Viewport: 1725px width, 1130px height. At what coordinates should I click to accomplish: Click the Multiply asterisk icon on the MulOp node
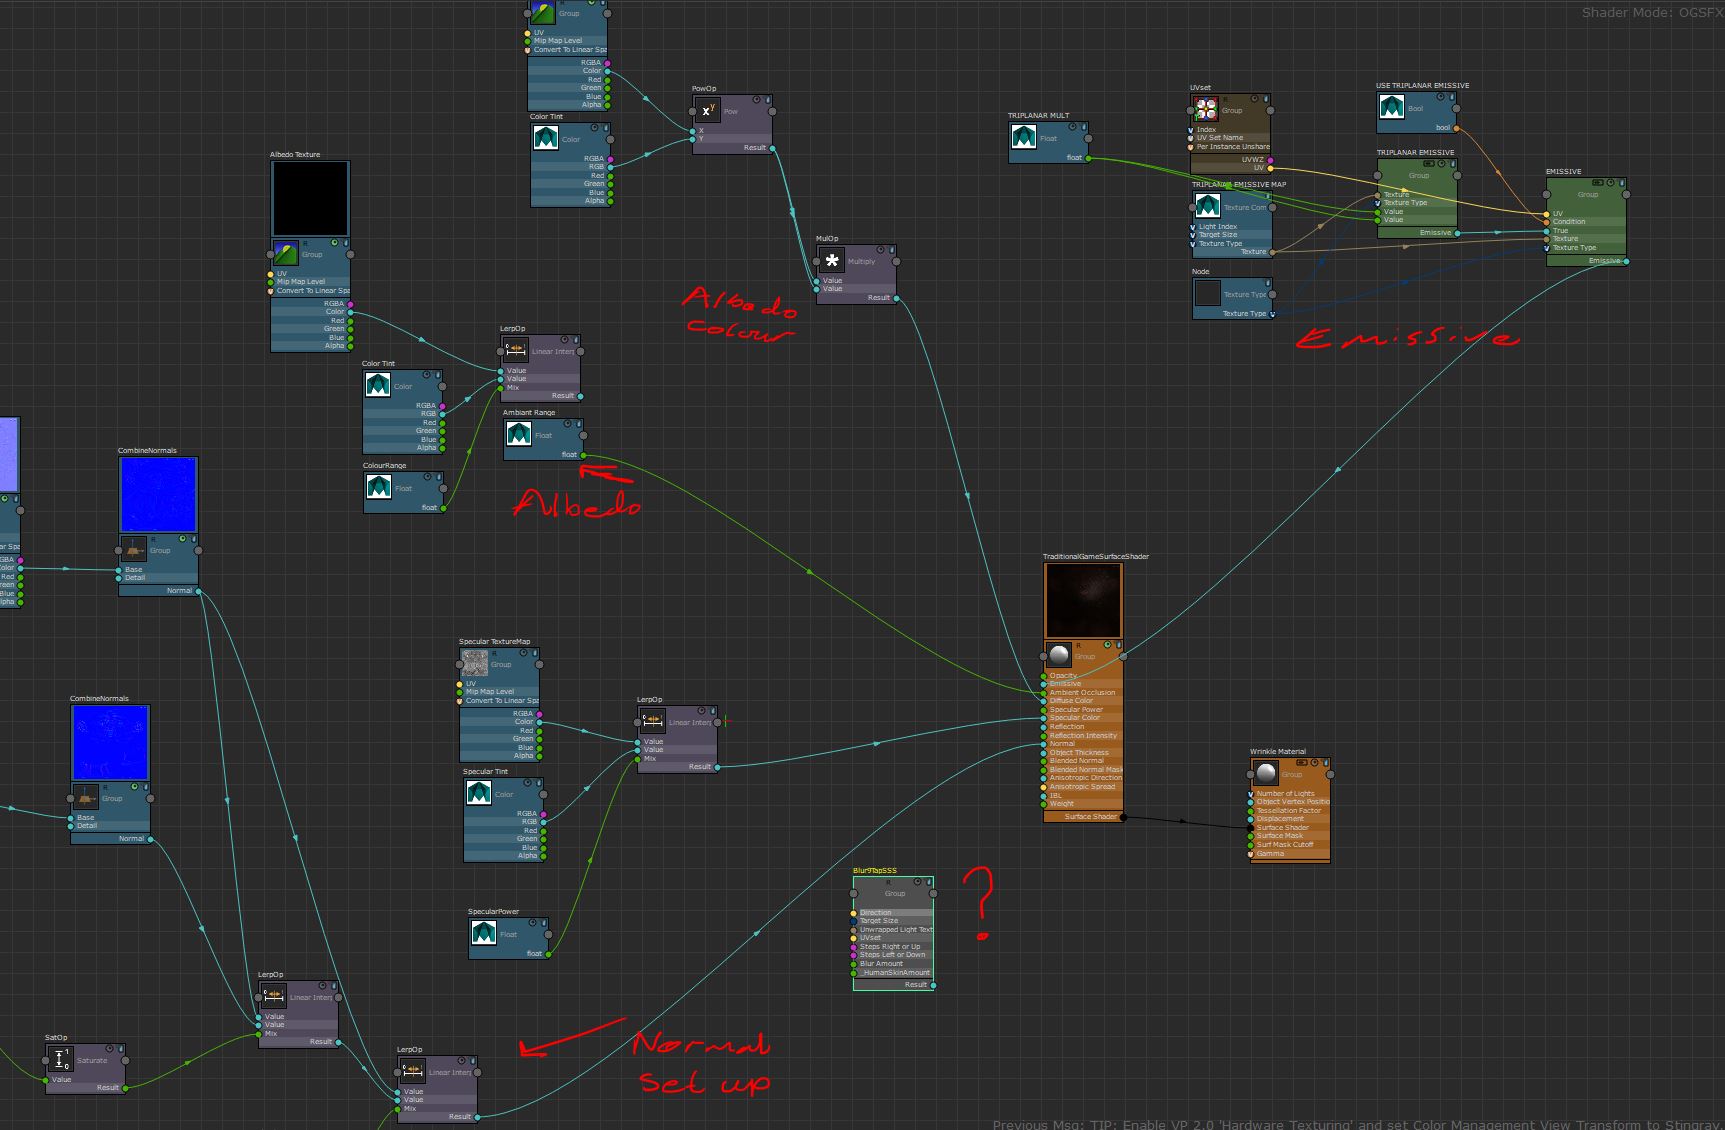(832, 262)
